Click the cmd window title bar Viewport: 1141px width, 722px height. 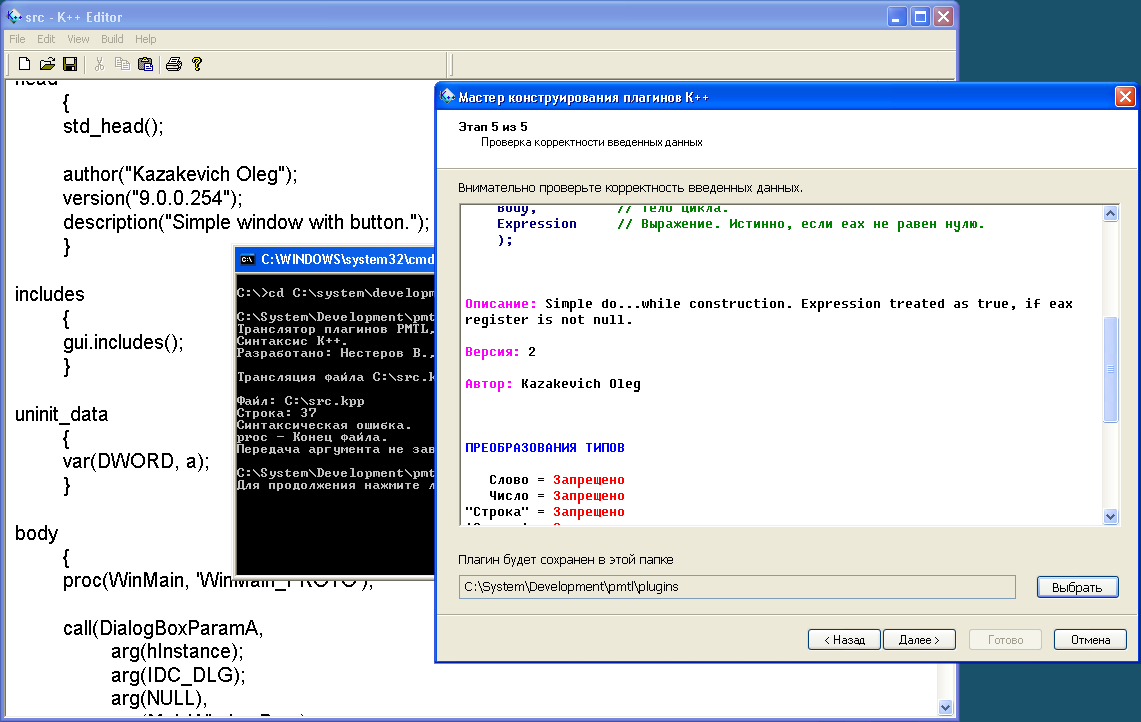335,259
